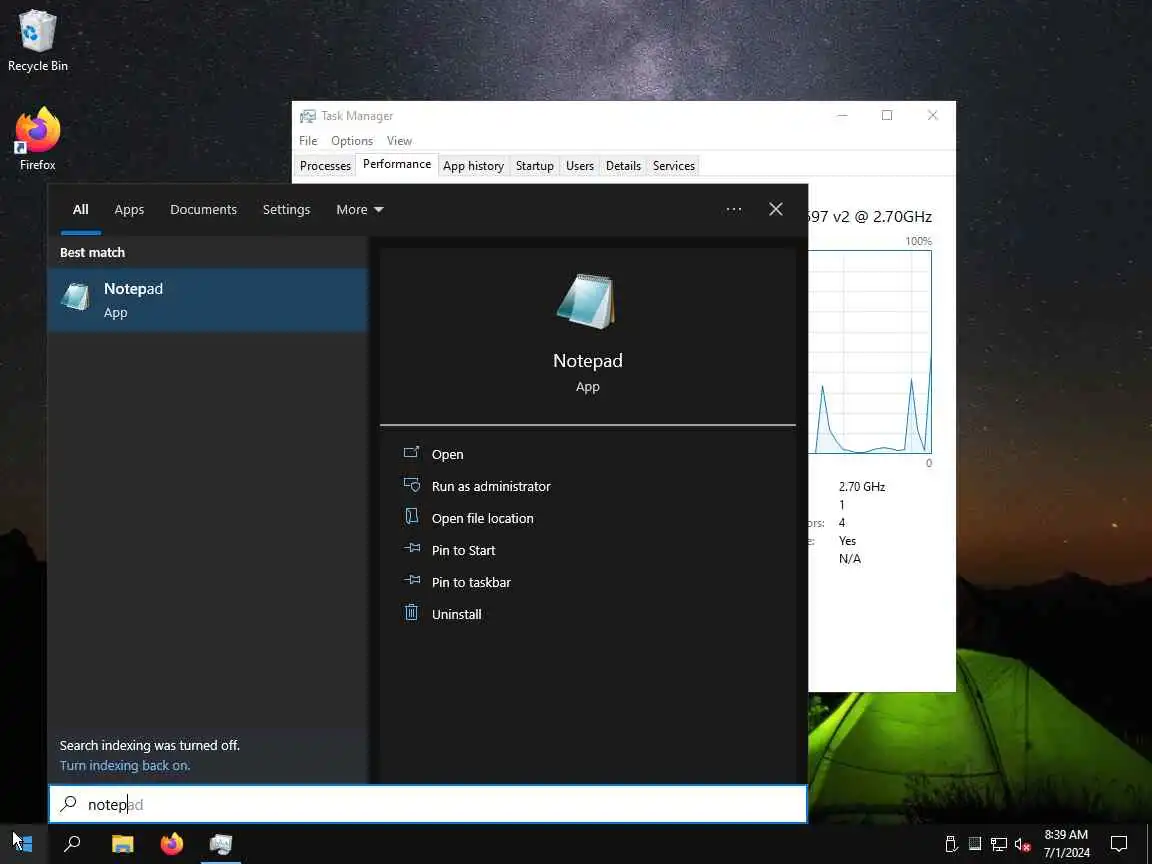The width and height of the screenshot is (1152, 864).
Task: Click the Run as administrator shield icon
Action: (411, 486)
